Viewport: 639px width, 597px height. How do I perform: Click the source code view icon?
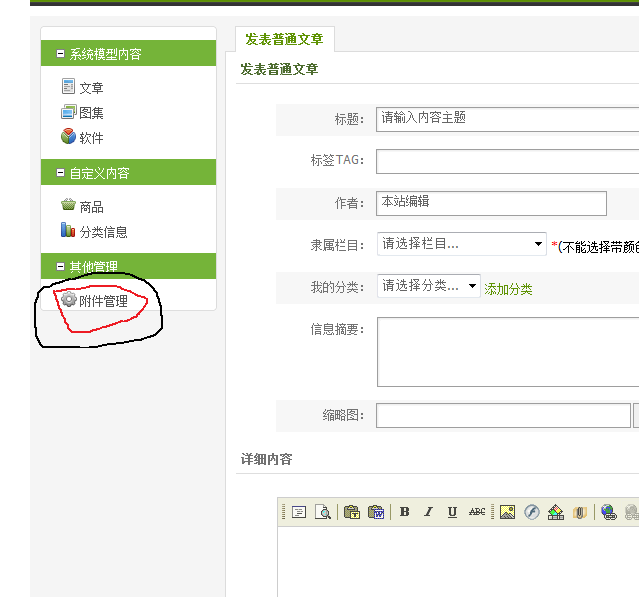tap(298, 512)
